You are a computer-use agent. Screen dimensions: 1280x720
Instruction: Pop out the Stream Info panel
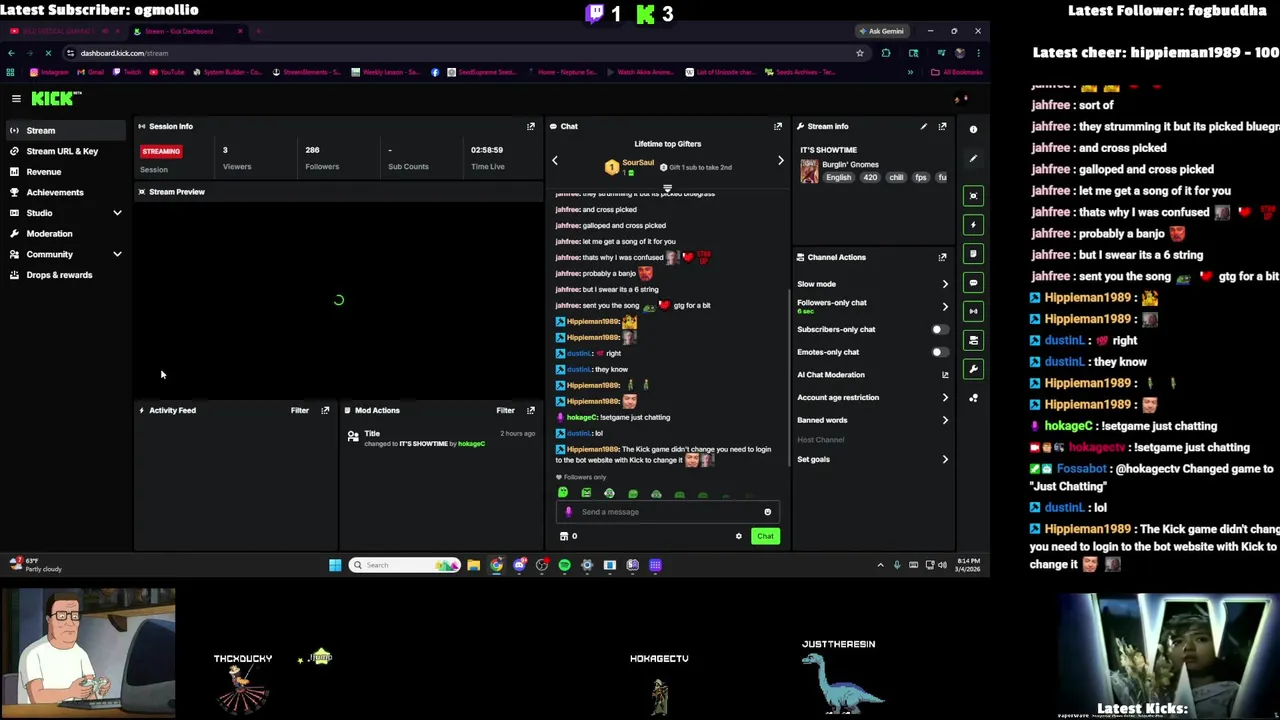942,126
